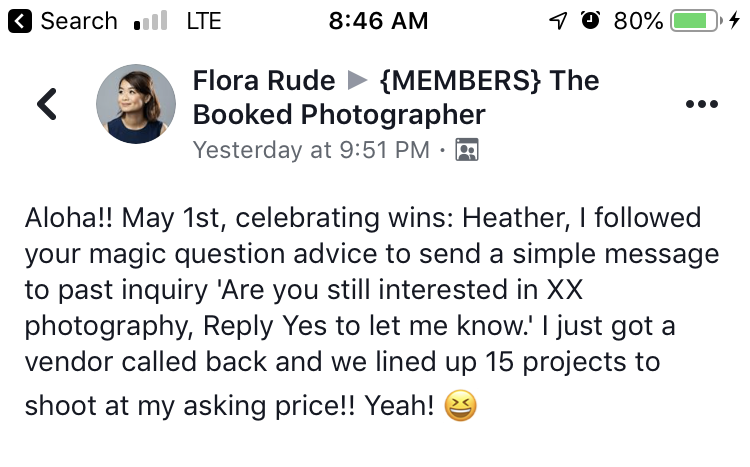Open the three-dot post options menu
750x467 pixels.
coord(702,104)
